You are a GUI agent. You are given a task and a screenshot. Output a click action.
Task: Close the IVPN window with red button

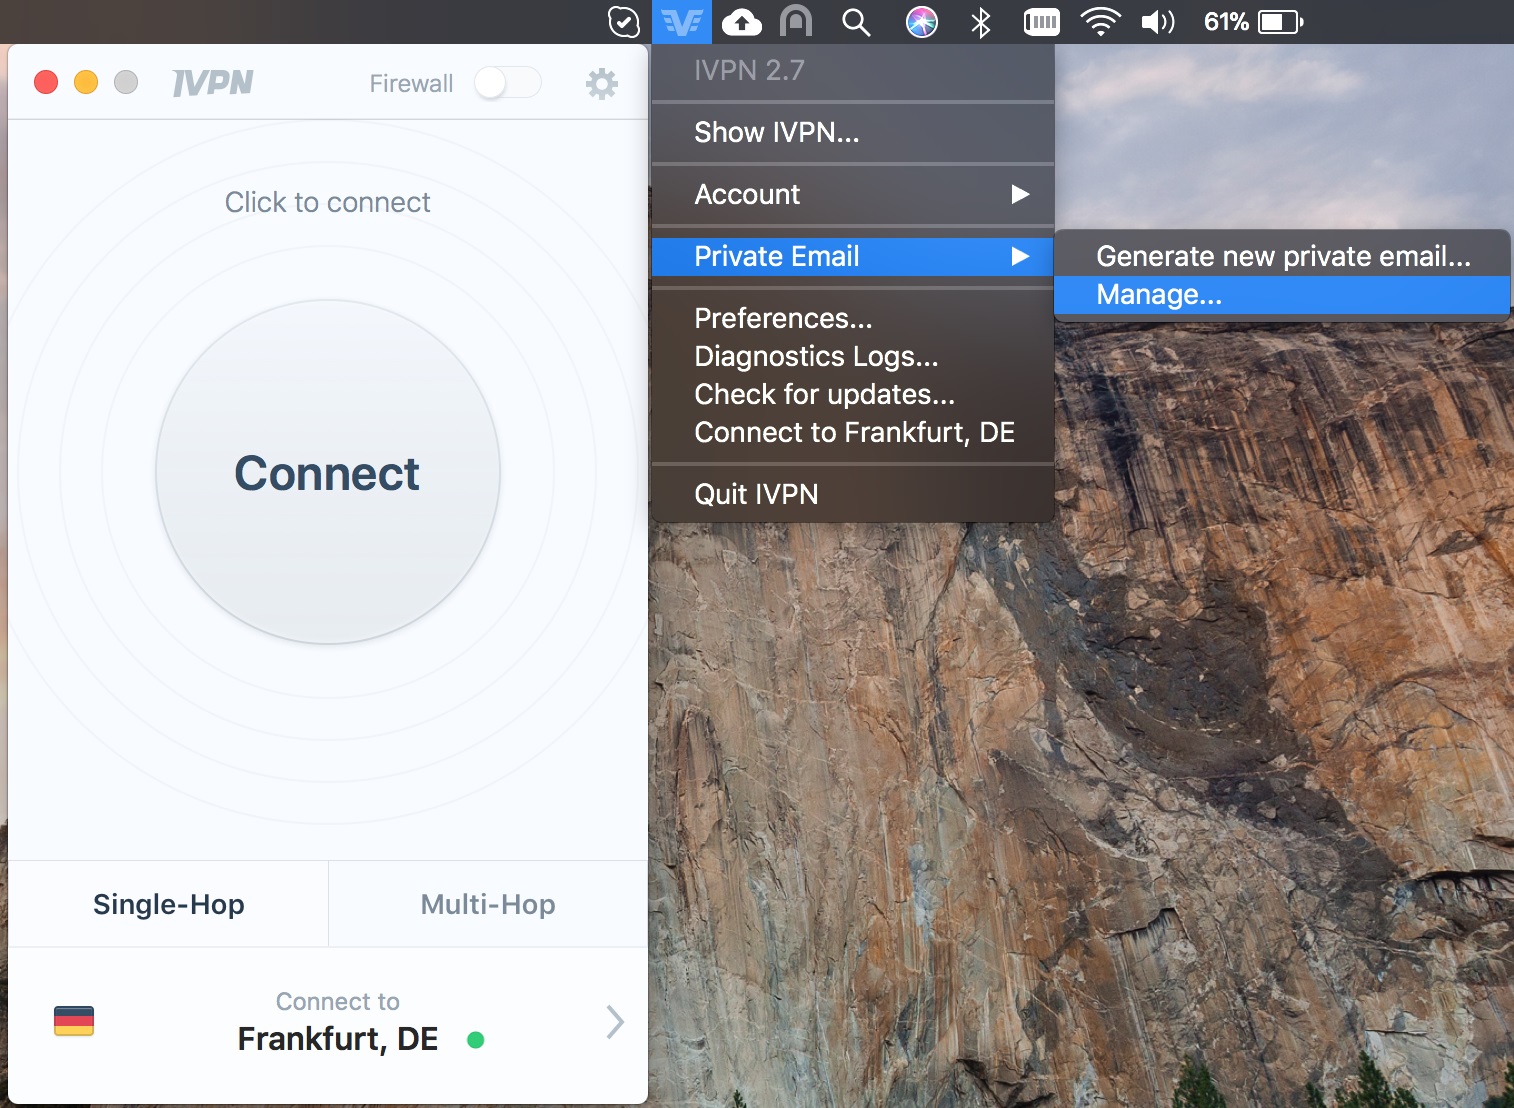click(x=46, y=82)
